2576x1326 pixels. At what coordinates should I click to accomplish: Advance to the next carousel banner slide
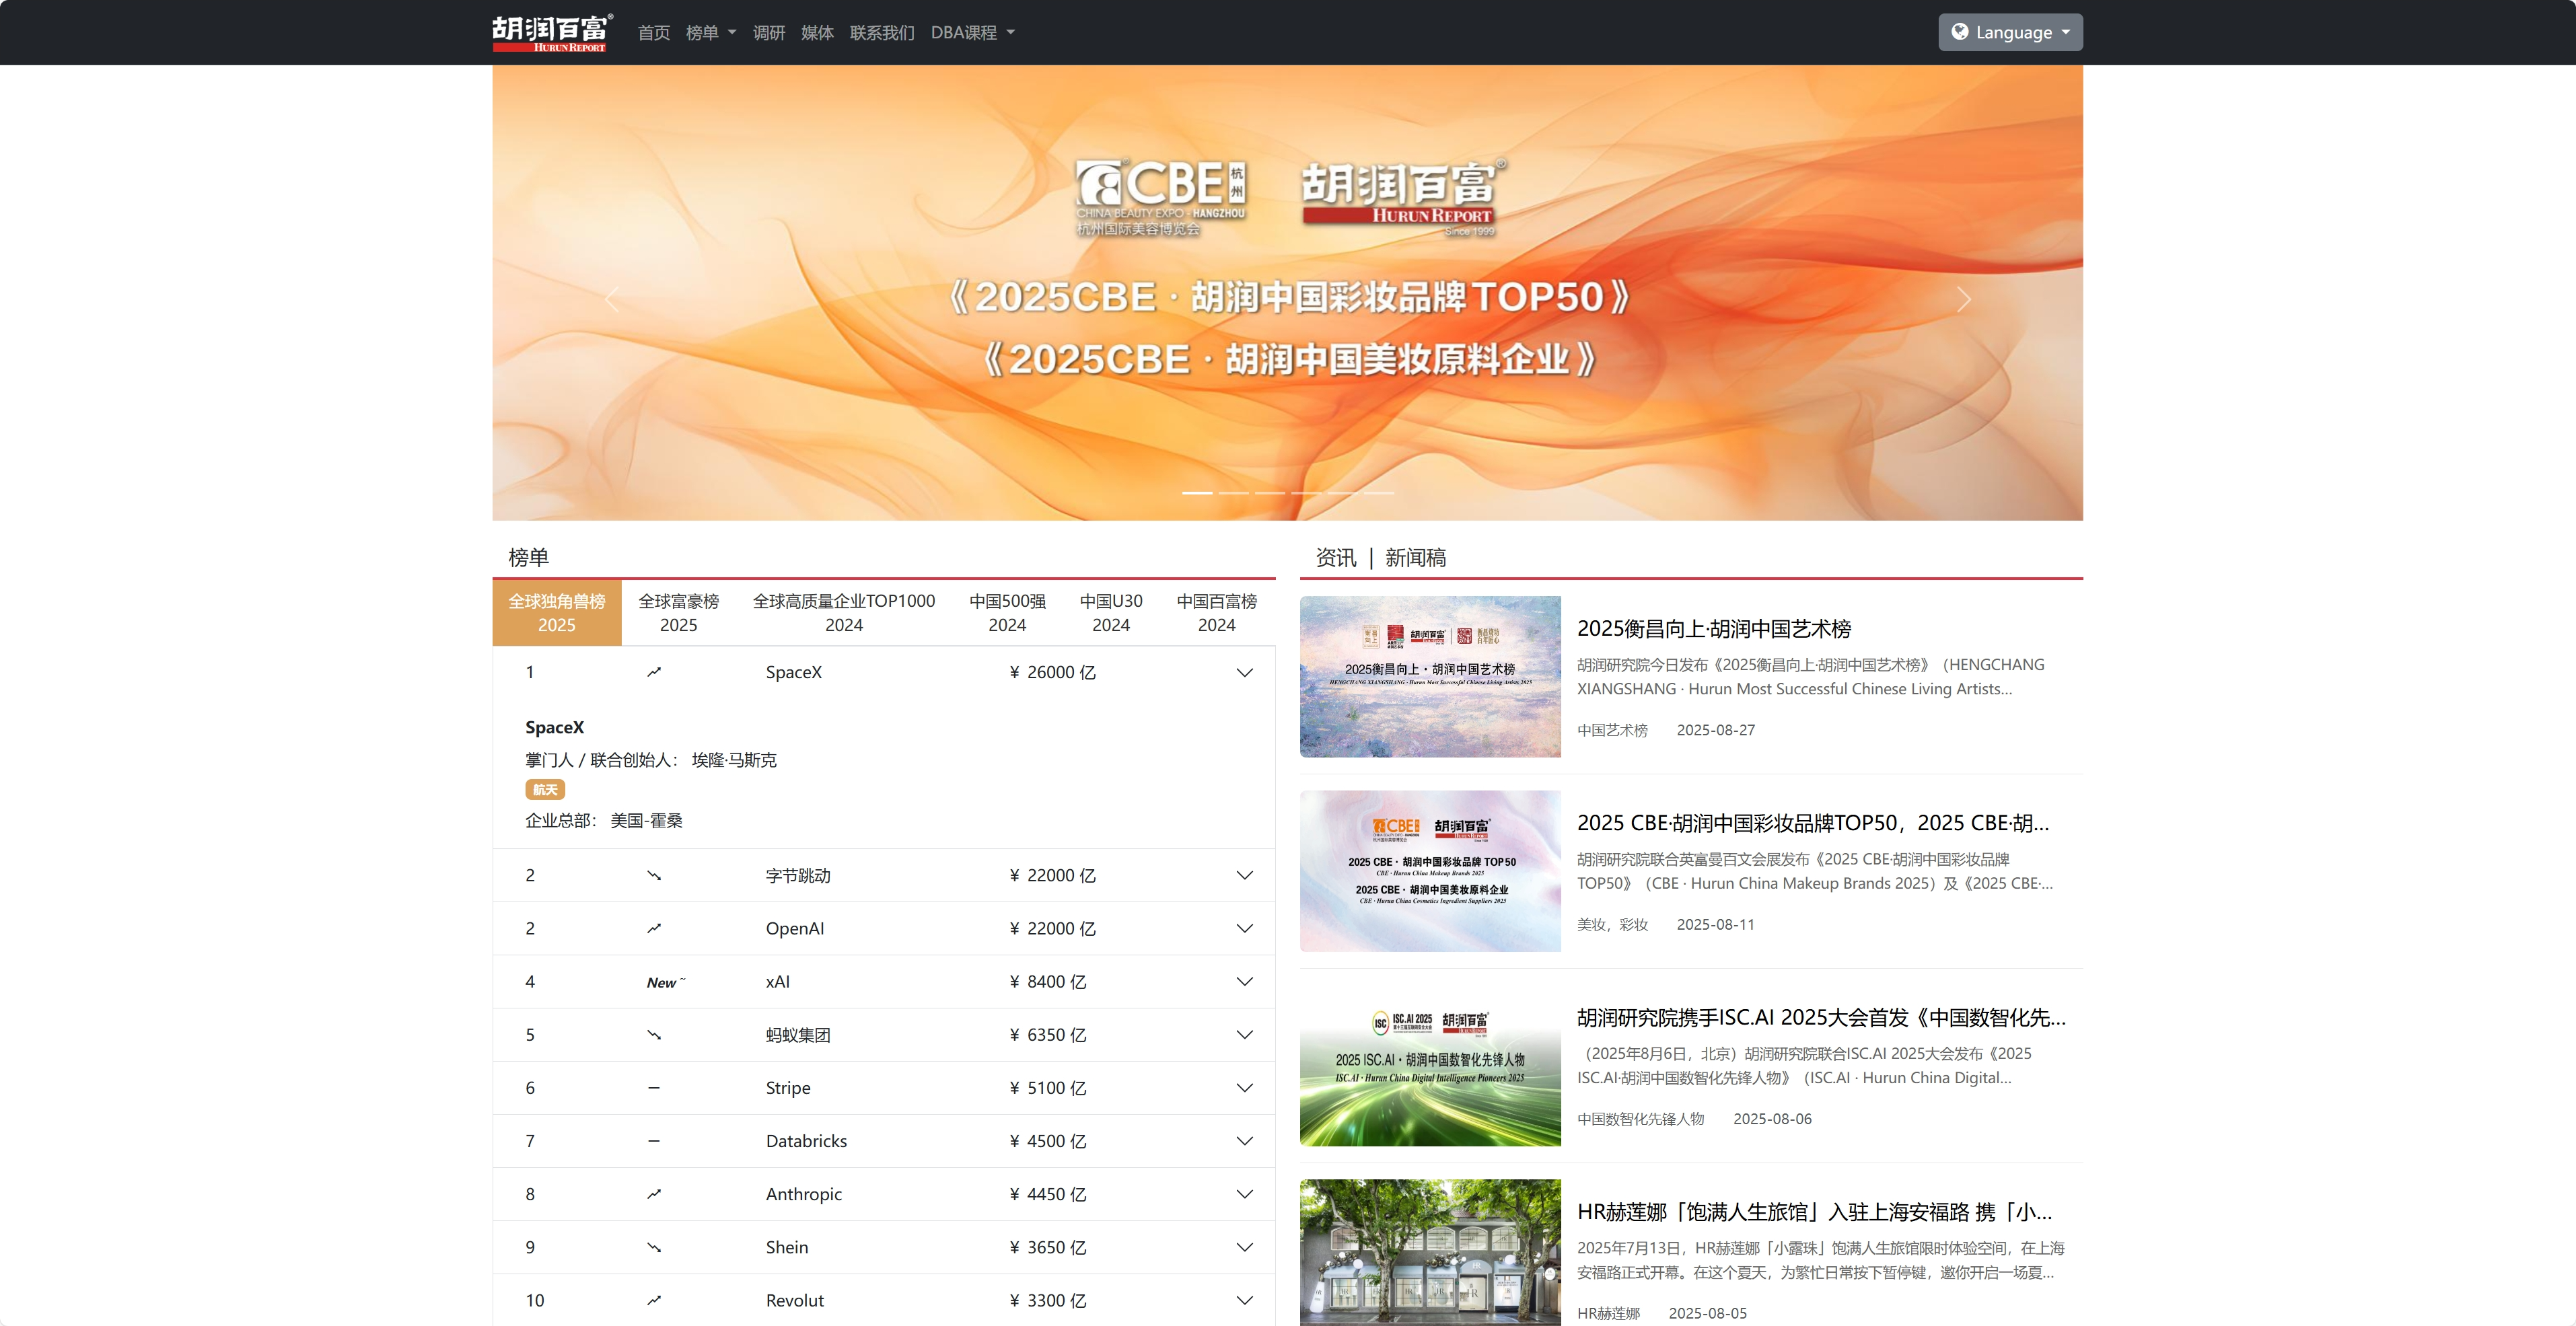click(1963, 299)
